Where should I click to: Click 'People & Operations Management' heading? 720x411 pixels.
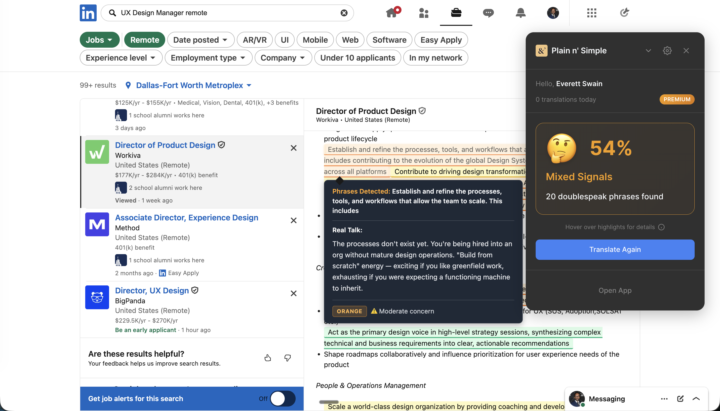[371, 386]
